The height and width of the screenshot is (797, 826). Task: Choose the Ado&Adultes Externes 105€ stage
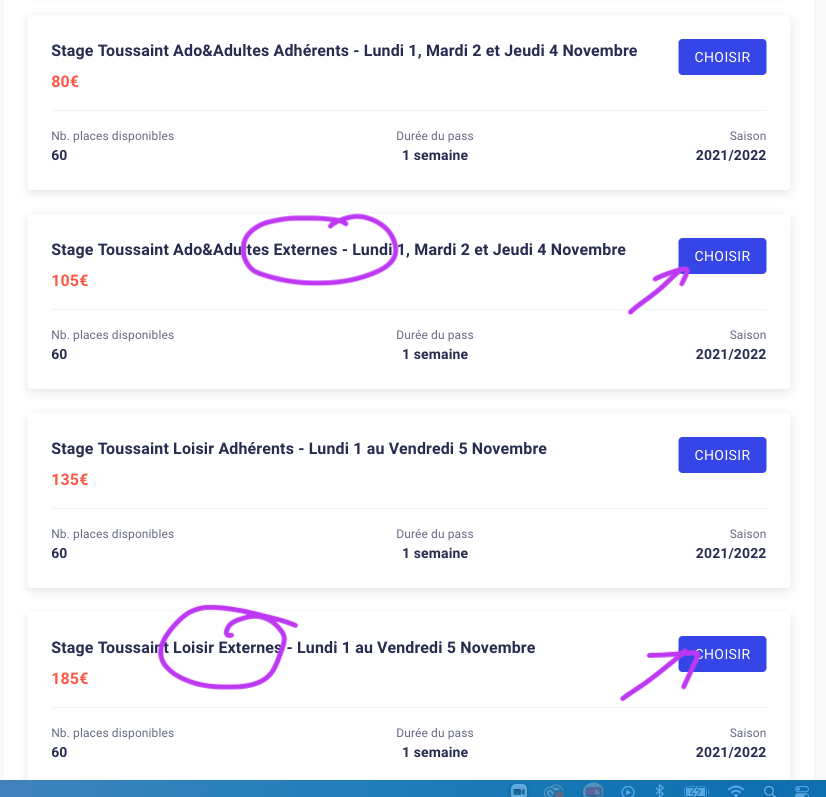[722, 256]
